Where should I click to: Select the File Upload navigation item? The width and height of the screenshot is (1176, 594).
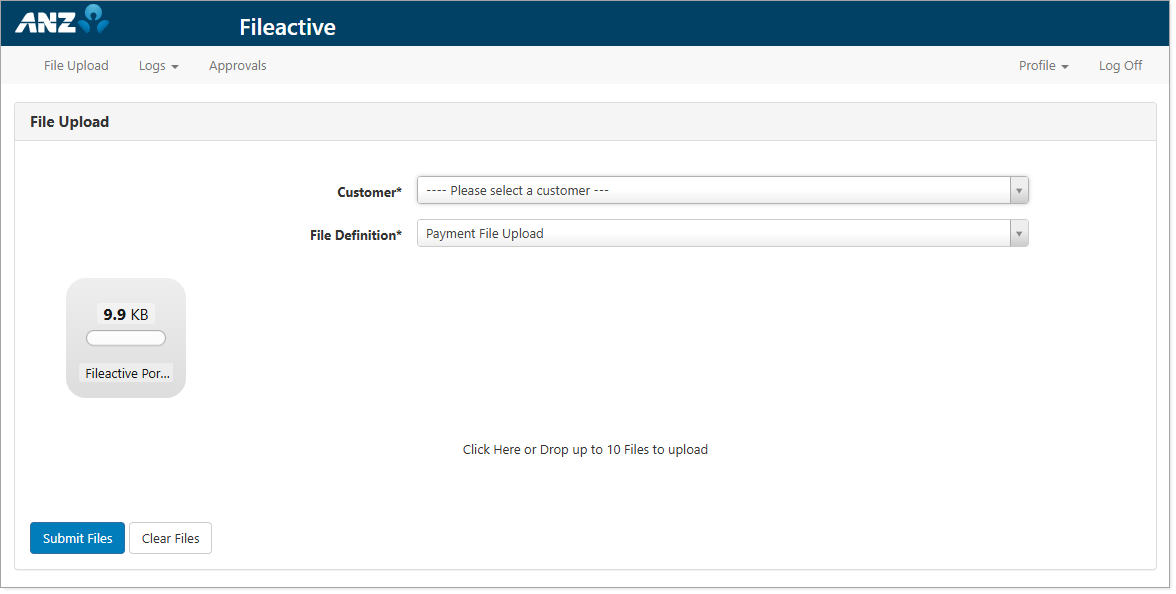(76, 65)
